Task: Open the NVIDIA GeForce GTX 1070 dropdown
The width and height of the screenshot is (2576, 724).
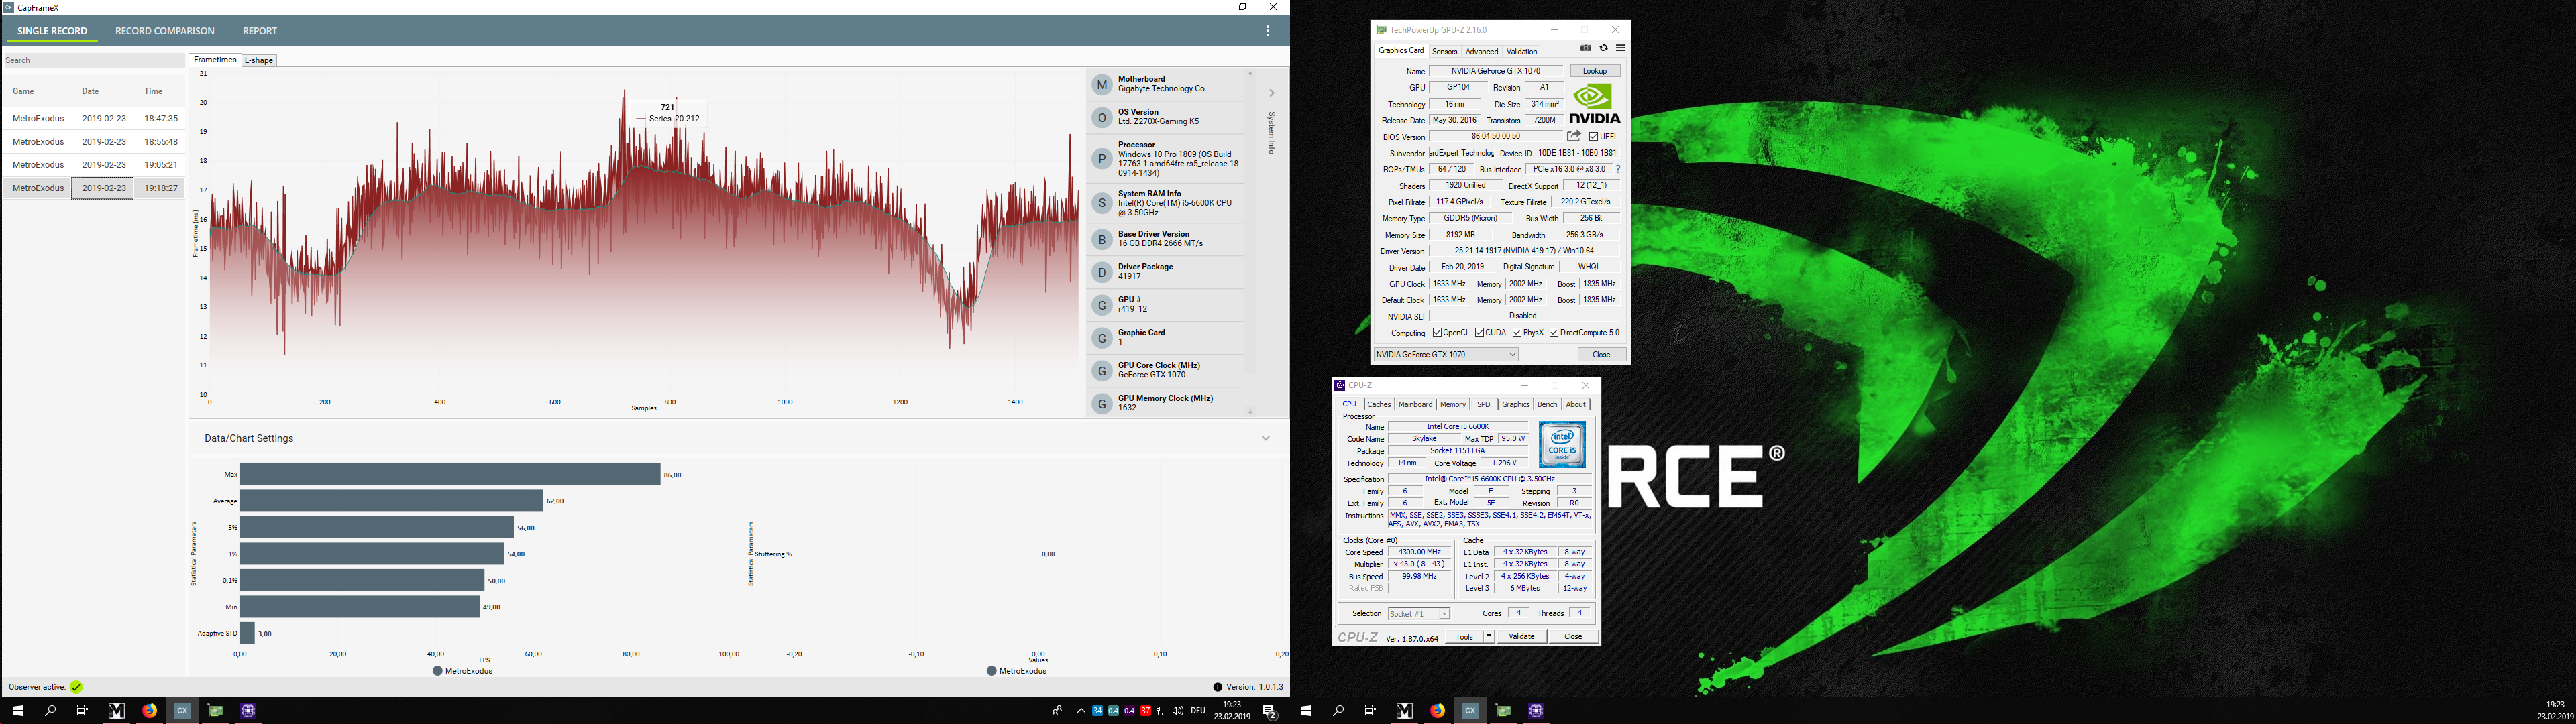Action: (1446, 354)
